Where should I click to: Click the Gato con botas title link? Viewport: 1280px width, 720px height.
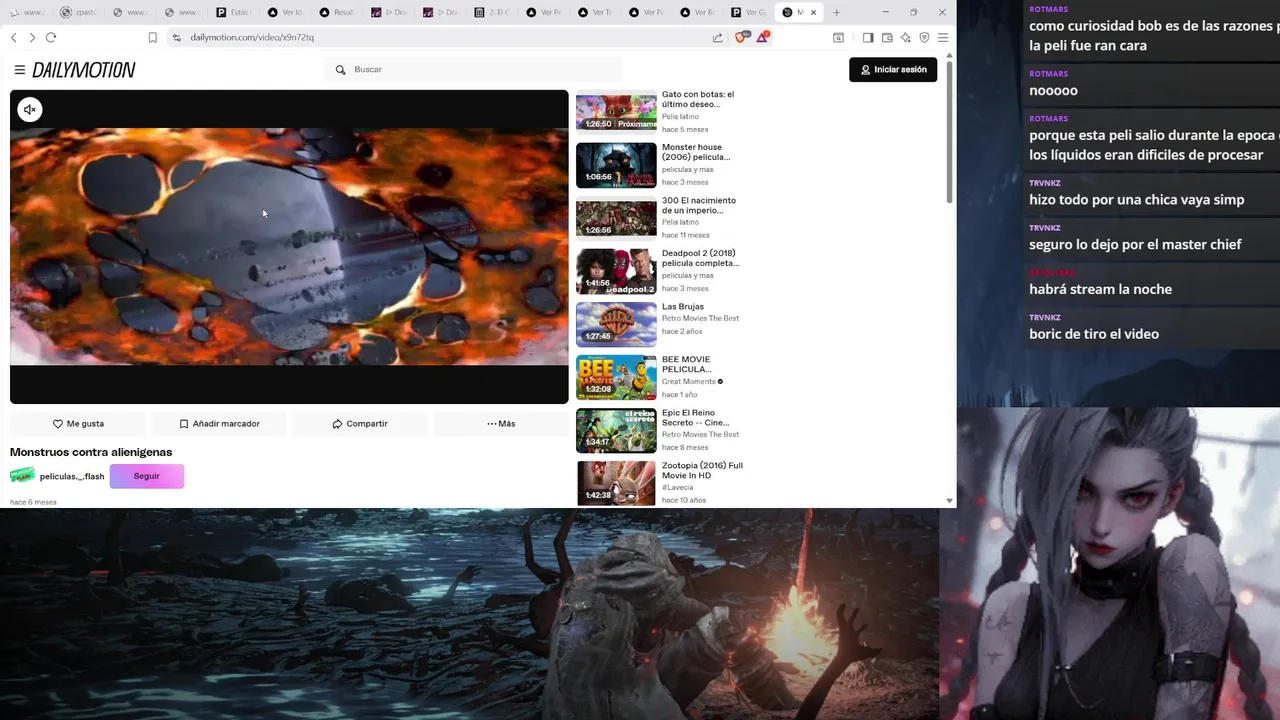pos(698,99)
